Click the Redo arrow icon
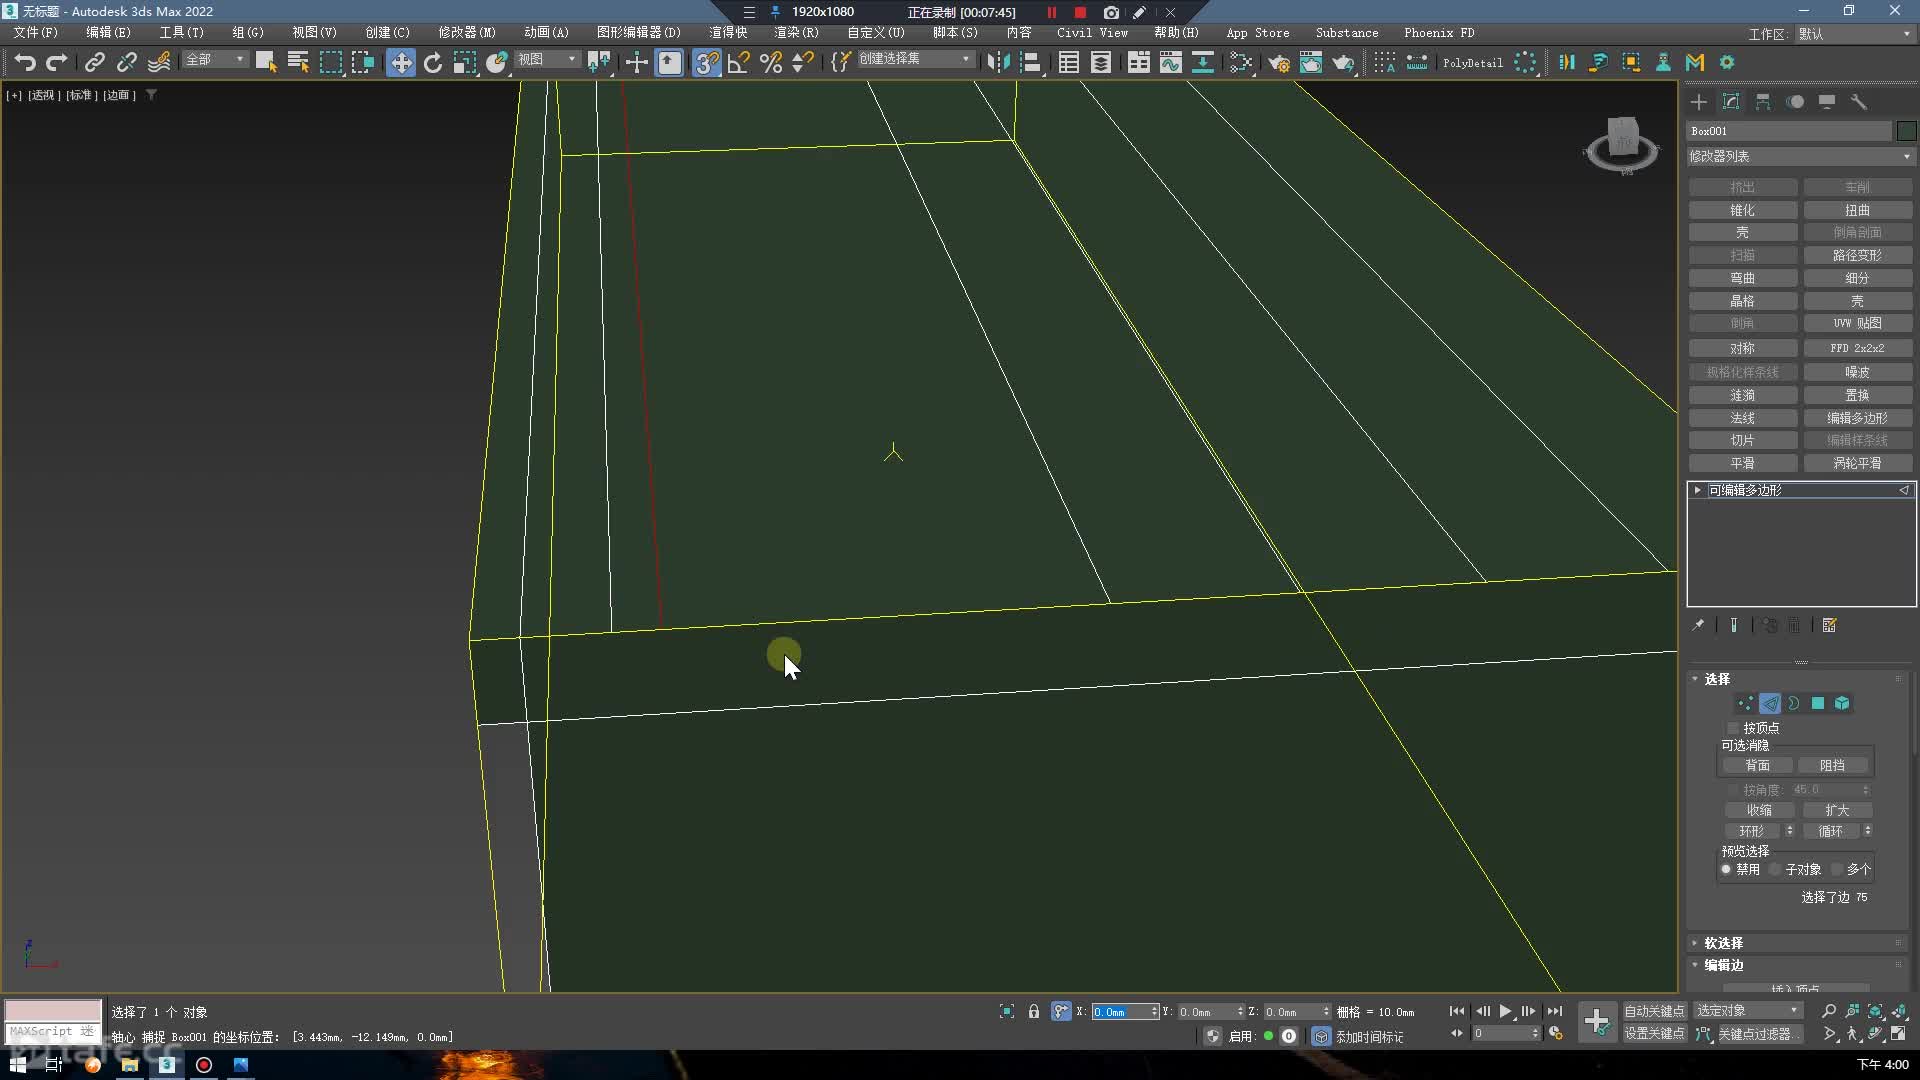Viewport: 1920px width, 1080px height. (x=57, y=62)
